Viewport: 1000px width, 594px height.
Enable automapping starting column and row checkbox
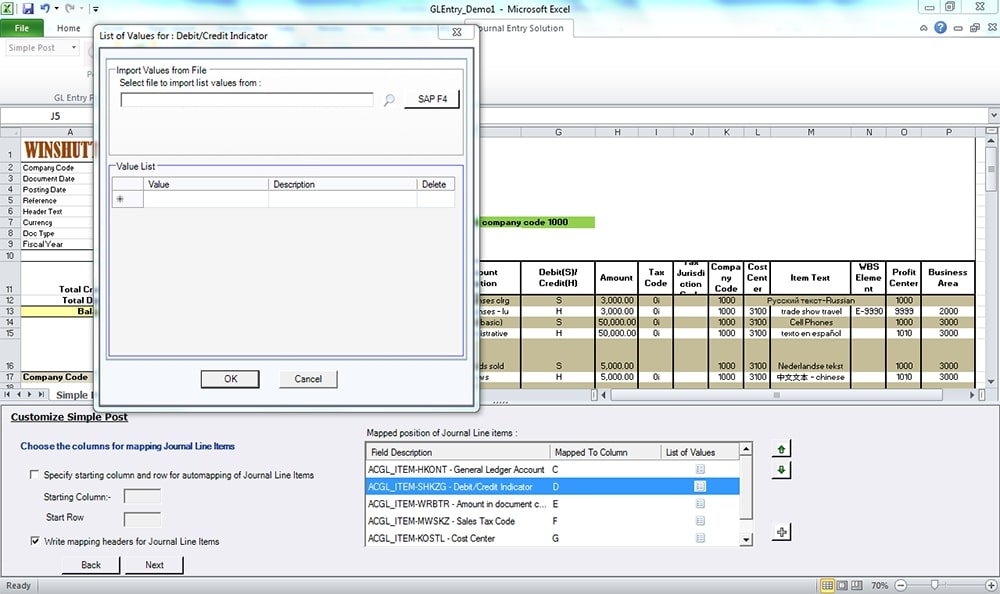36,475
